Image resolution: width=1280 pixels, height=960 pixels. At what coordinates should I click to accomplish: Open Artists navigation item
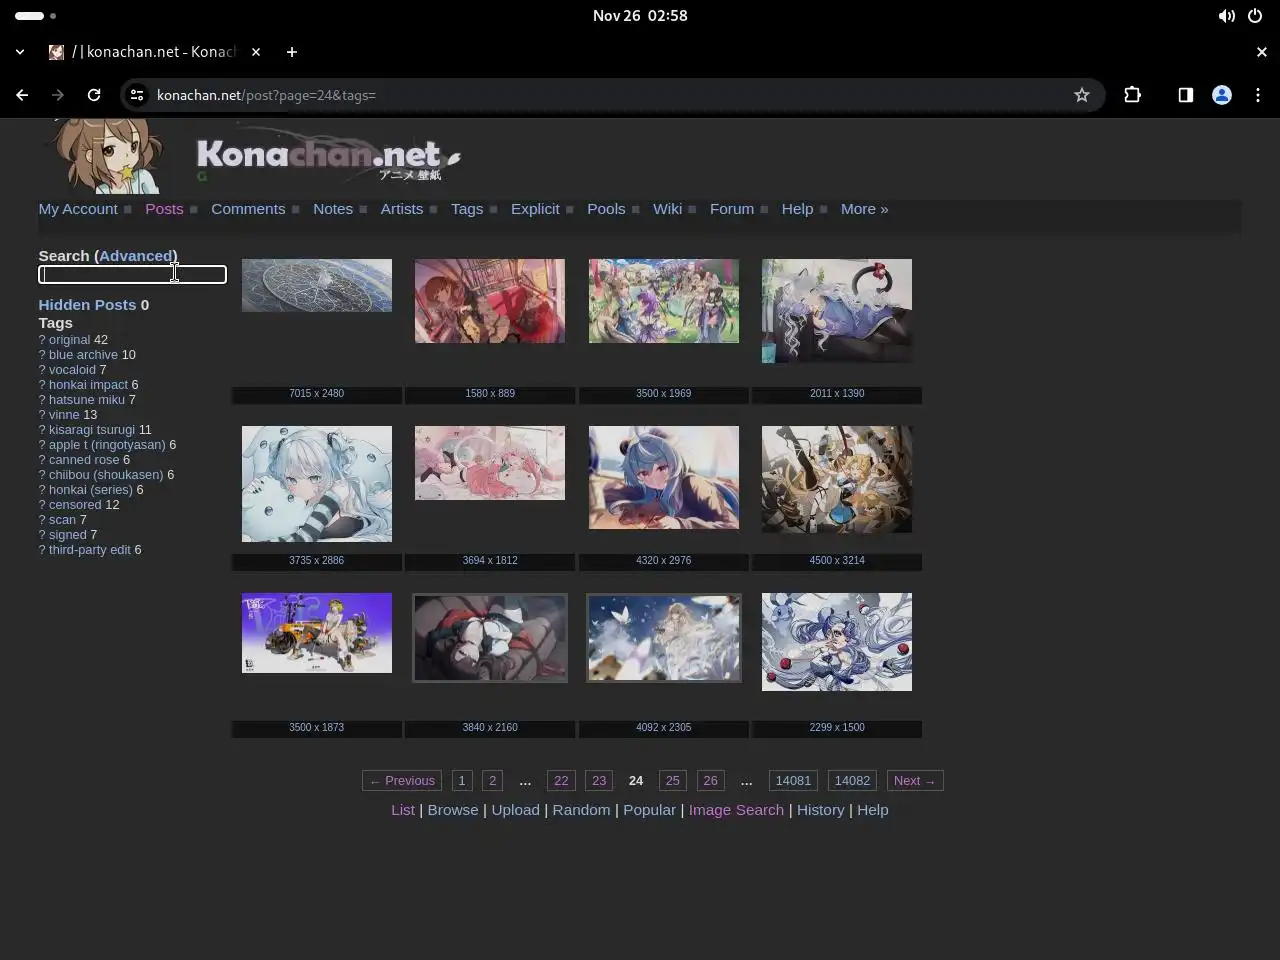(402, 209)
